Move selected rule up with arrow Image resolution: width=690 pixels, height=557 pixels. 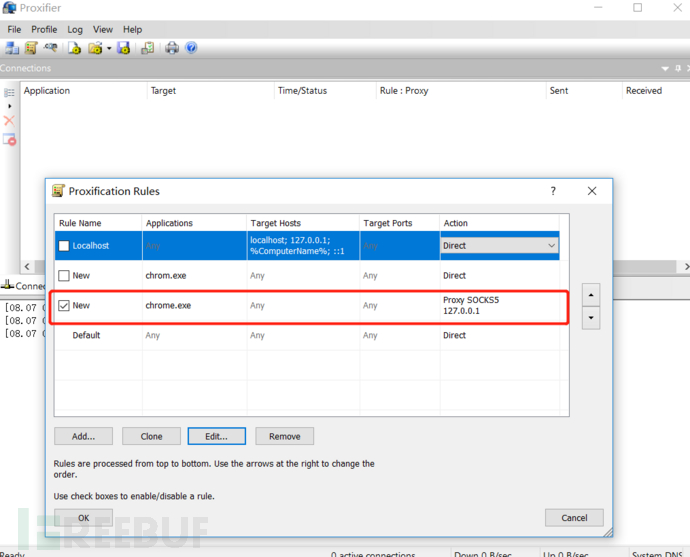(x=591, y=295)
